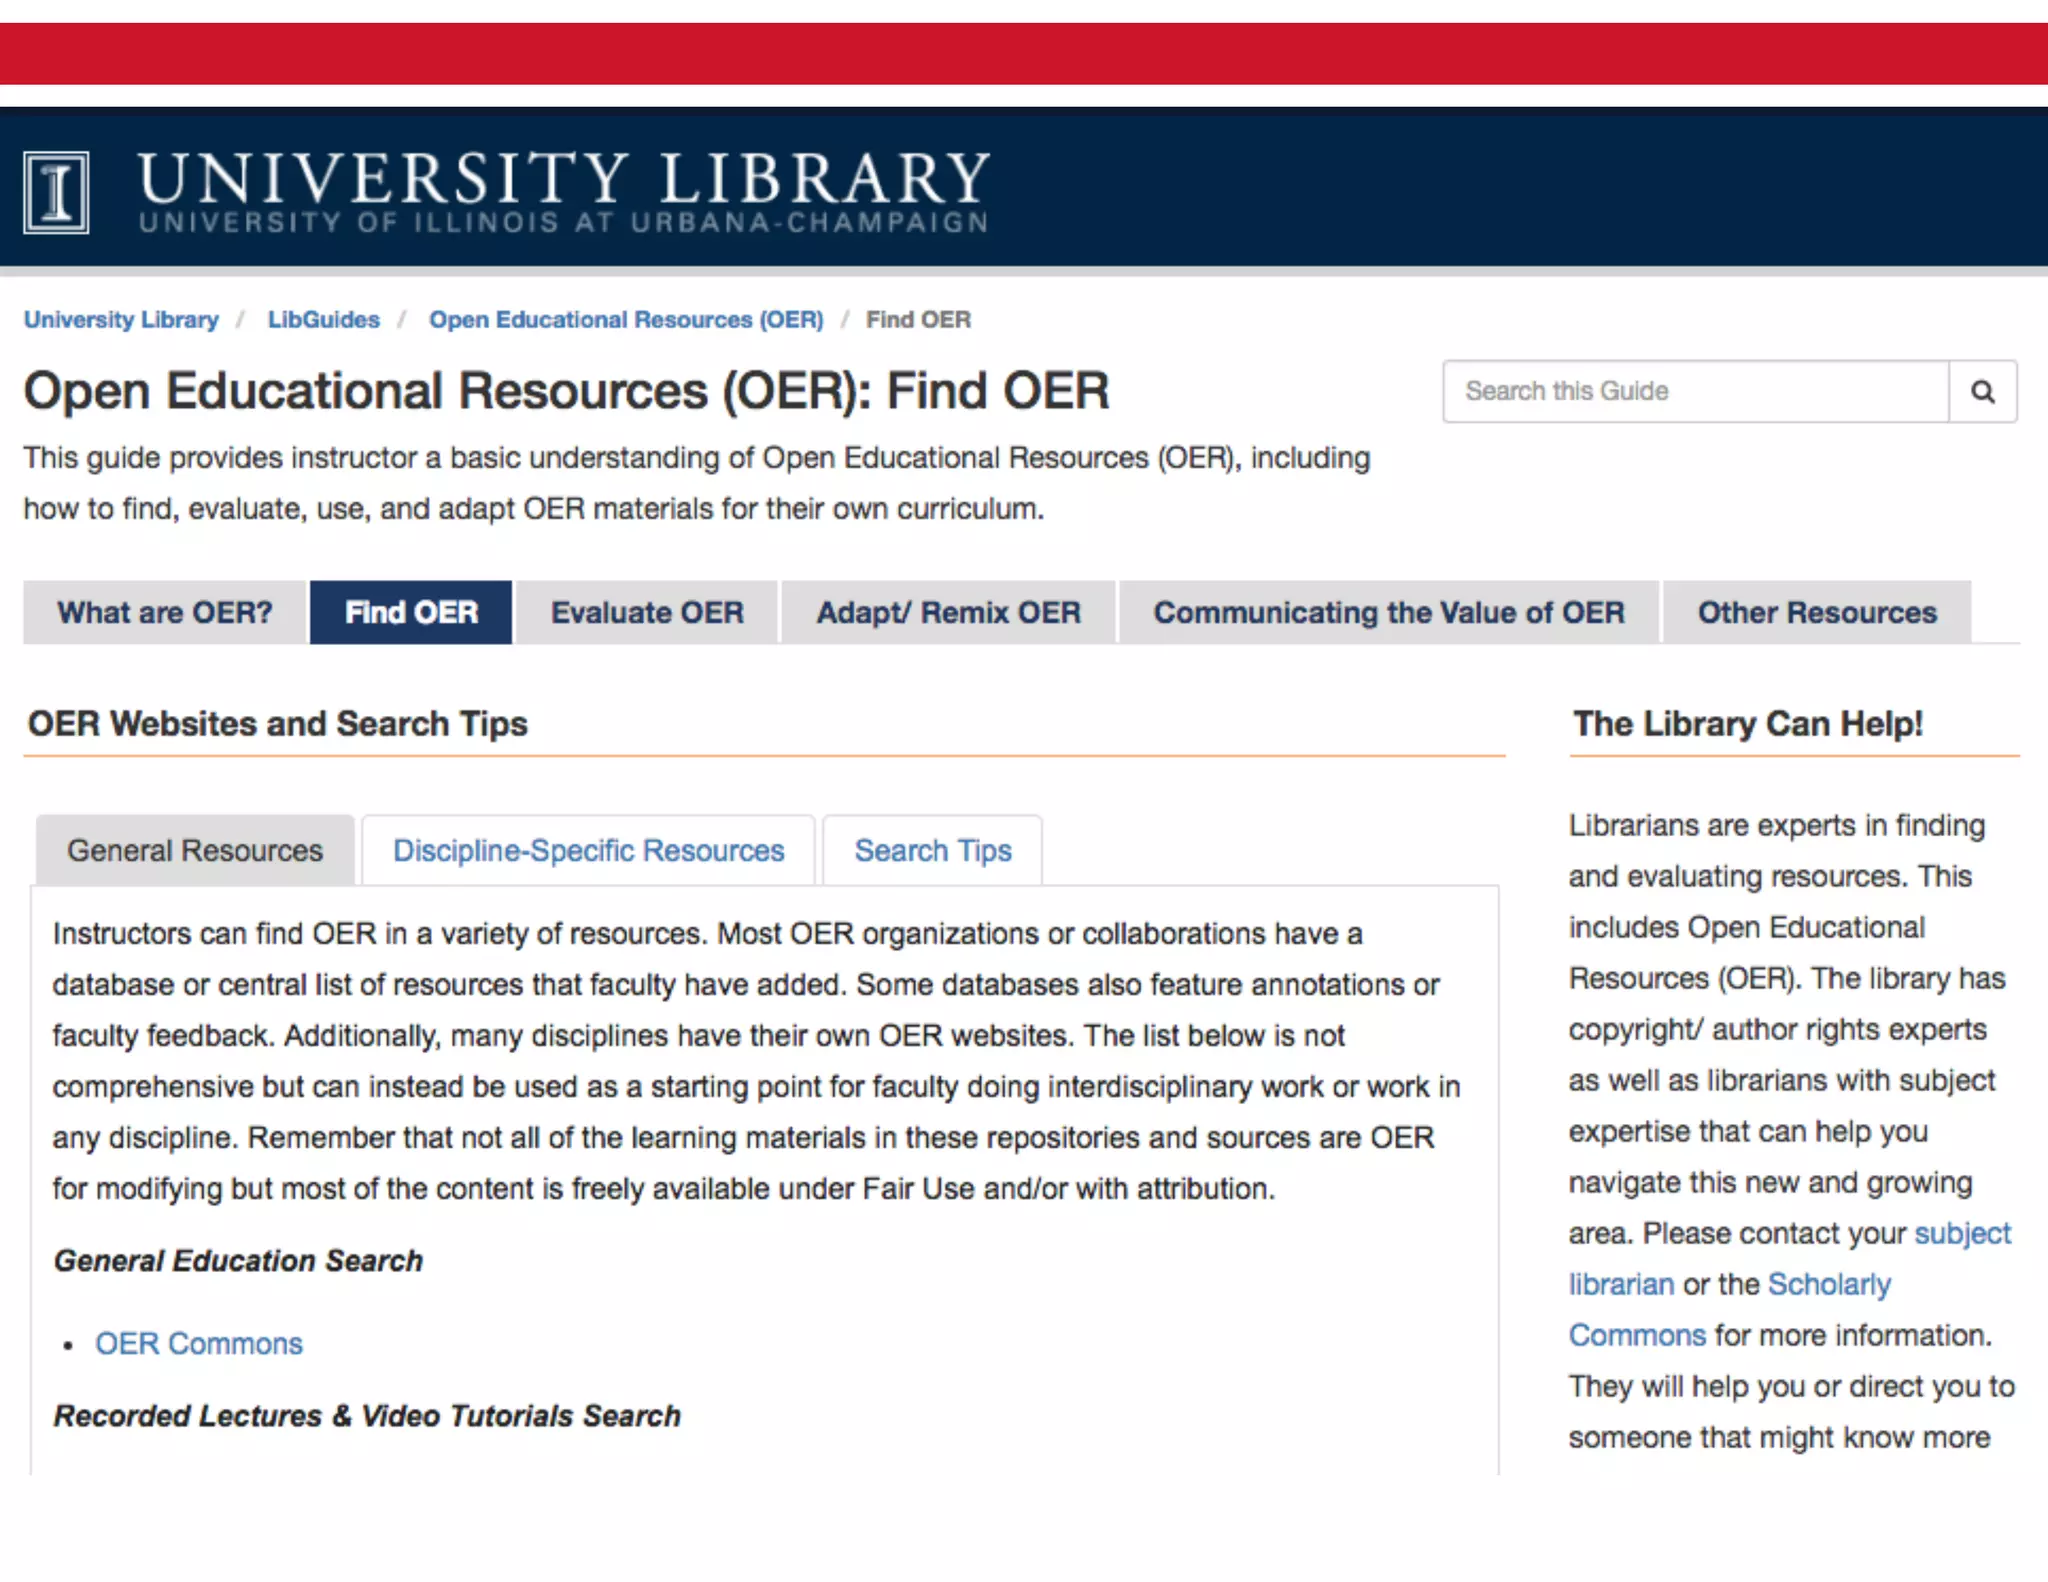Screen dimensions: 2048x1582
Task: Open the Evaluate OER tab
Action: 647,612
